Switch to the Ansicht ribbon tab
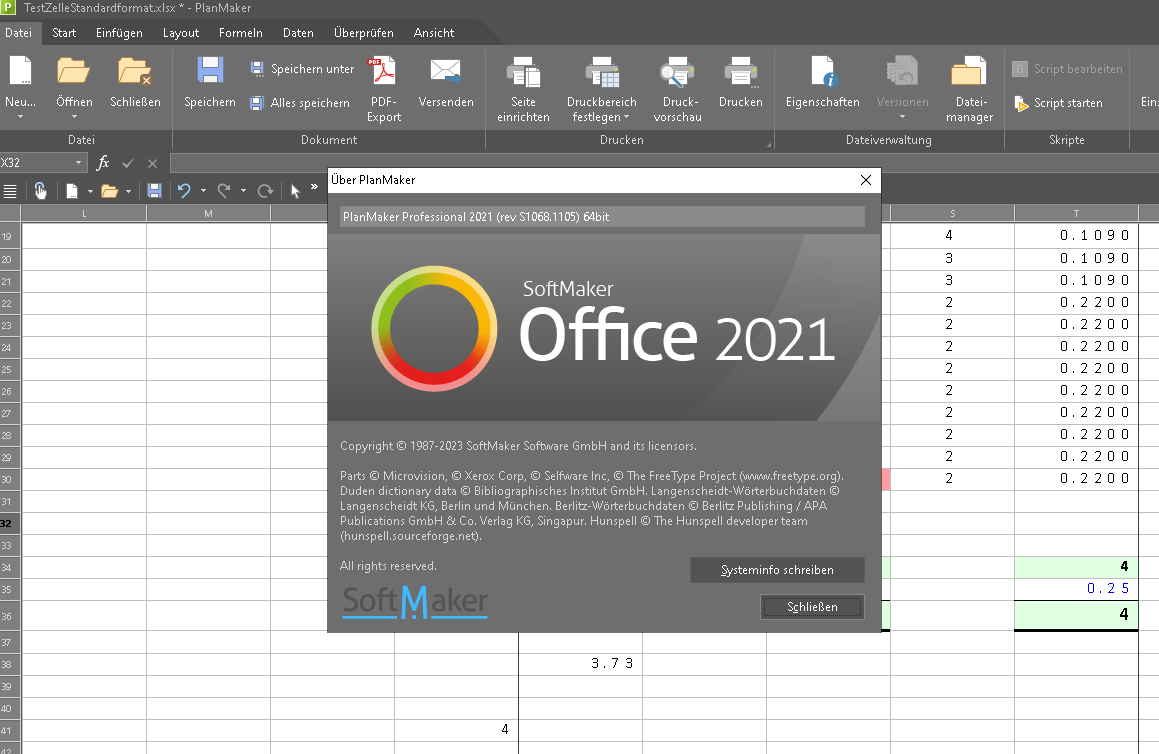Screen dimensions: 1159x754 point(434,33)
